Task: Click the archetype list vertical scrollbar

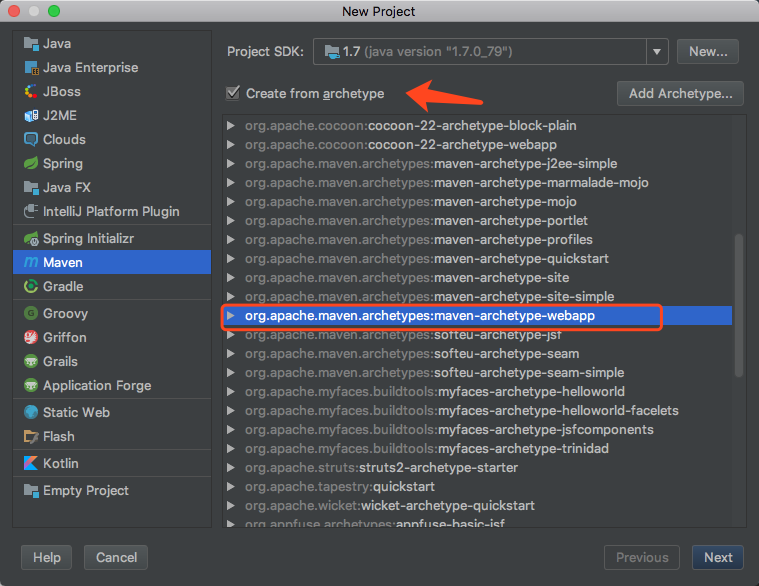Action: click(739, 305)
